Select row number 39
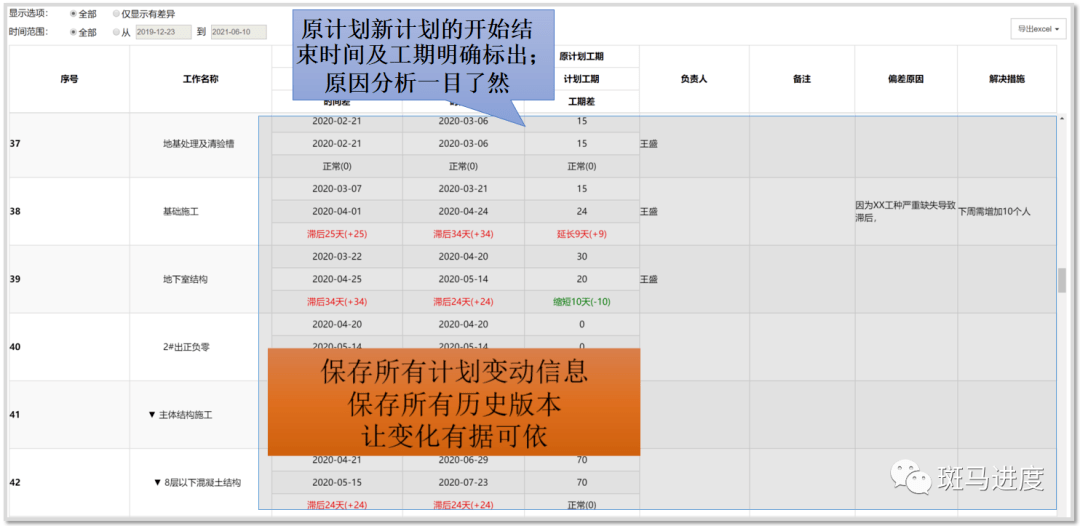 [x=15, y=279]
